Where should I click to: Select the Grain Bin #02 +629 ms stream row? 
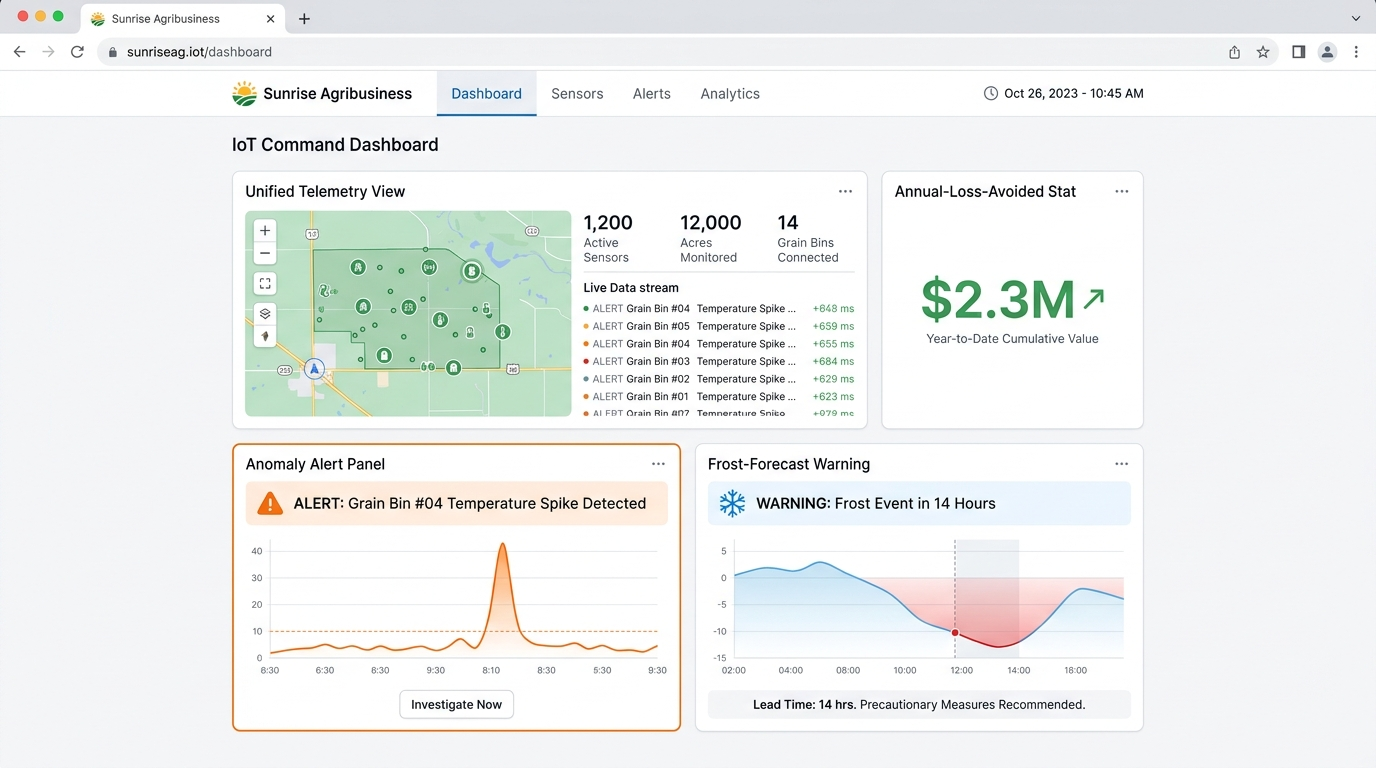pos(719,379)
